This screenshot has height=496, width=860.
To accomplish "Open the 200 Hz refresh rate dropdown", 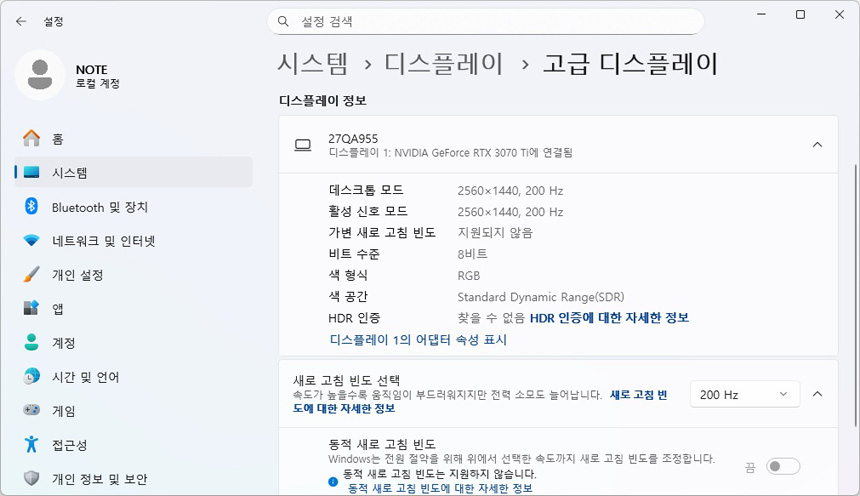I will (745, 395).
